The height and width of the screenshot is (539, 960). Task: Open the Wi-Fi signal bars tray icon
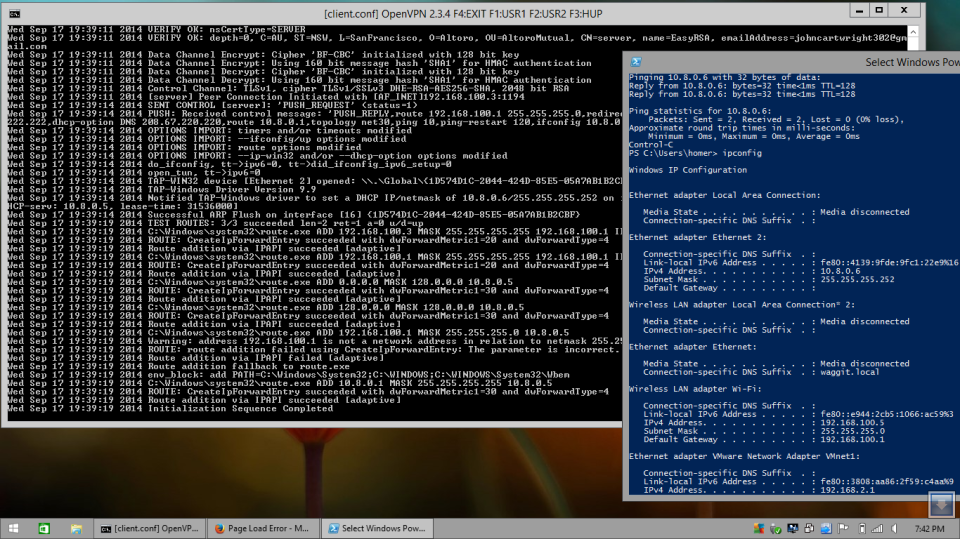877,529
